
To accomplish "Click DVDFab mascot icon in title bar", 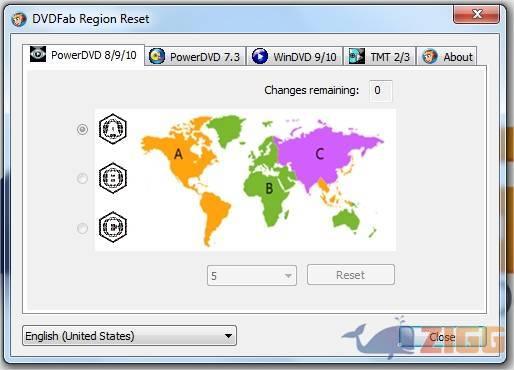I will (19, 19).
